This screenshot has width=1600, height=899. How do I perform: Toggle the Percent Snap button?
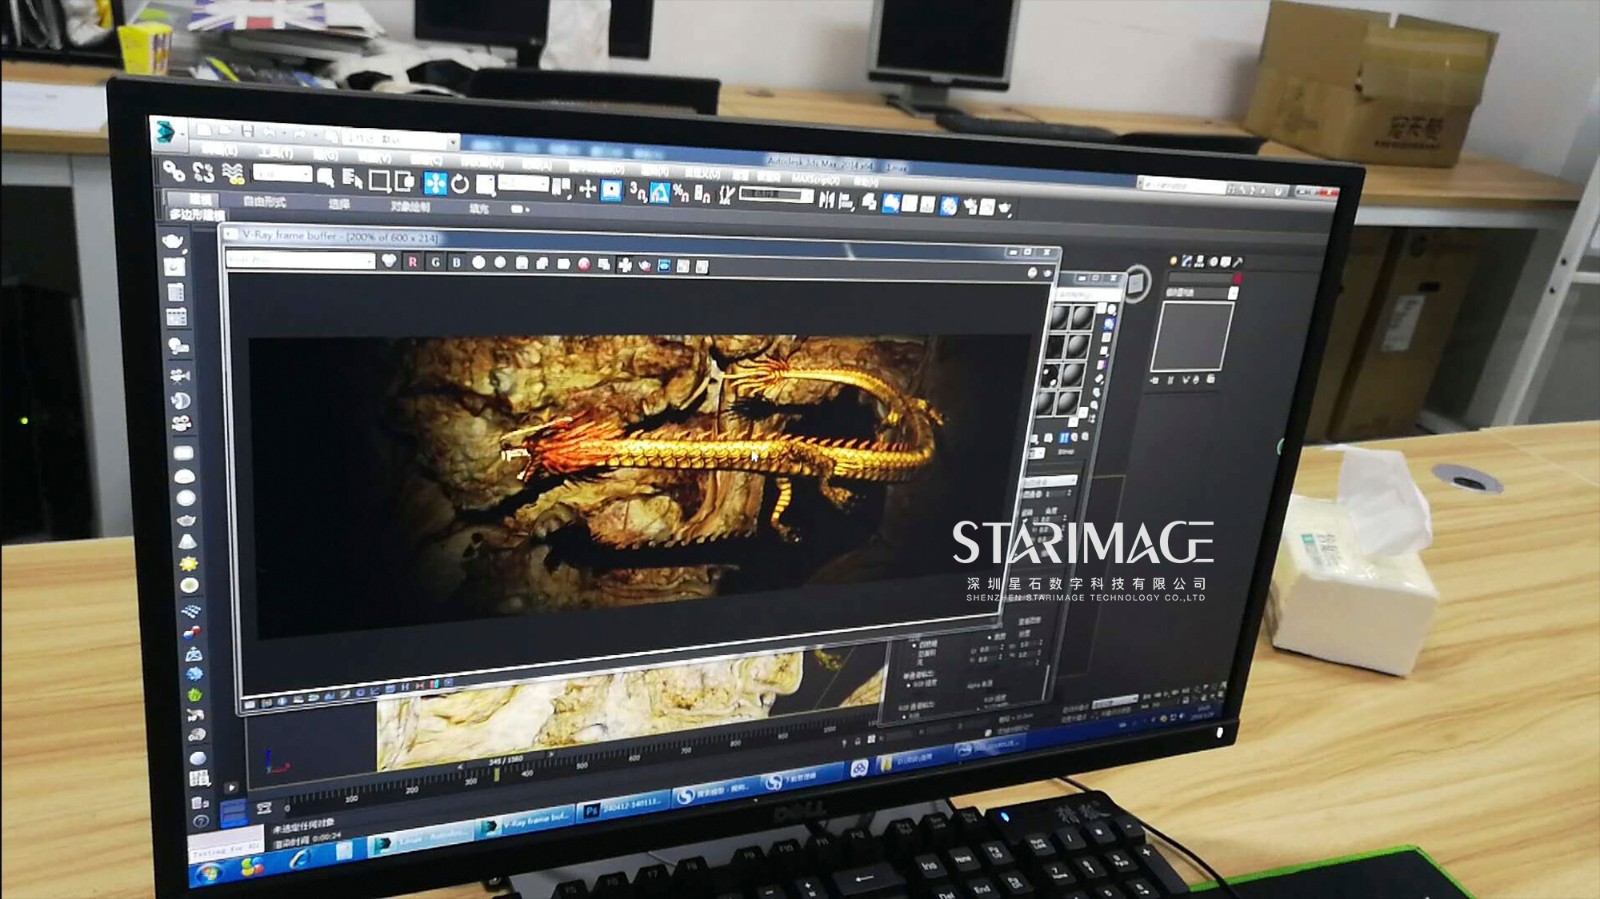click(x=681, y=194)
